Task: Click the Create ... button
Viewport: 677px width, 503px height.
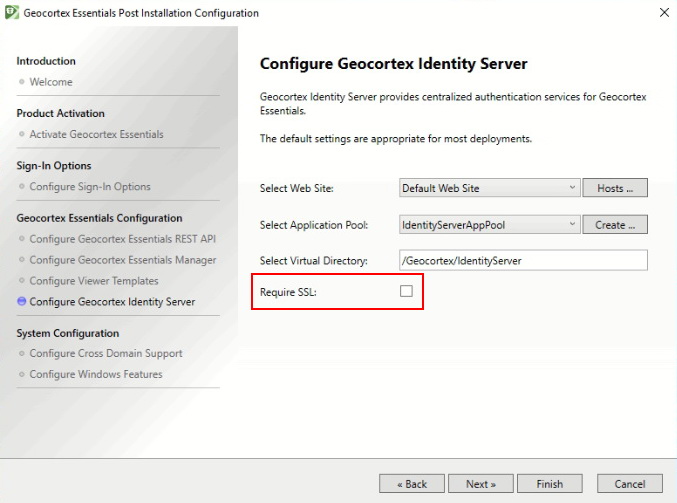Action: tap(615, 225)
